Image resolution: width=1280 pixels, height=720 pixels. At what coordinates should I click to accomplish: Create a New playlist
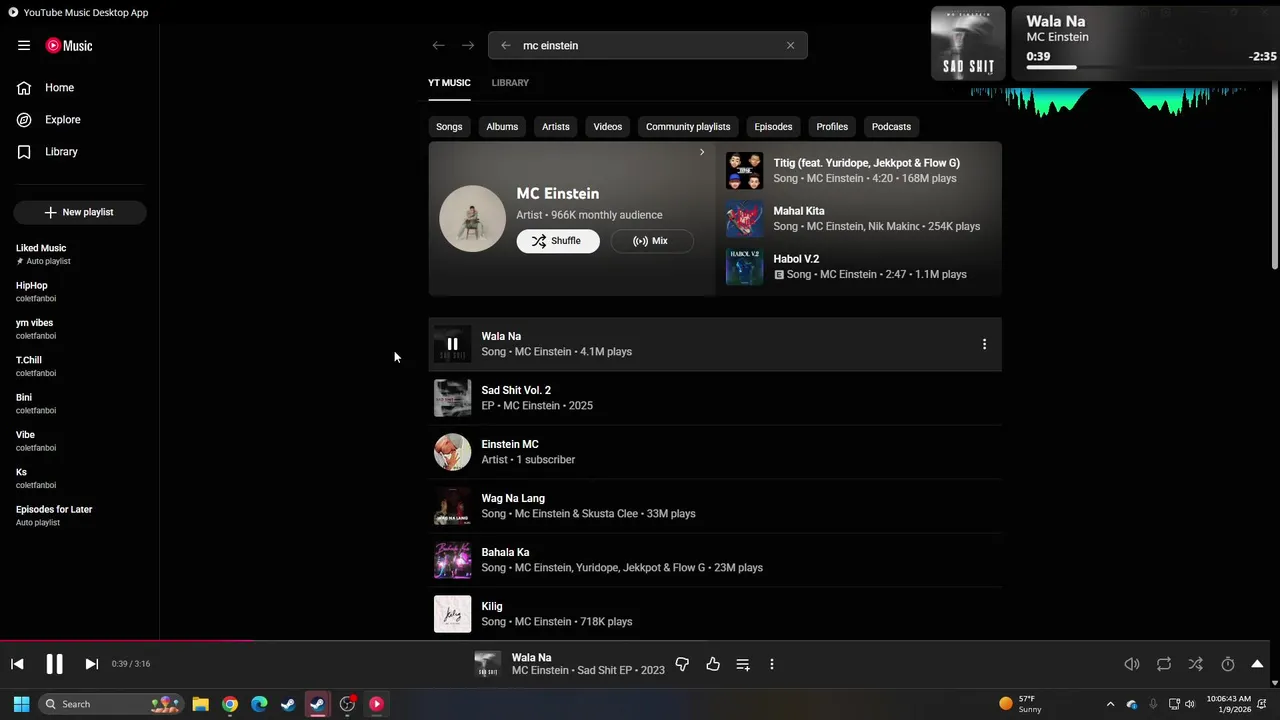80,212
